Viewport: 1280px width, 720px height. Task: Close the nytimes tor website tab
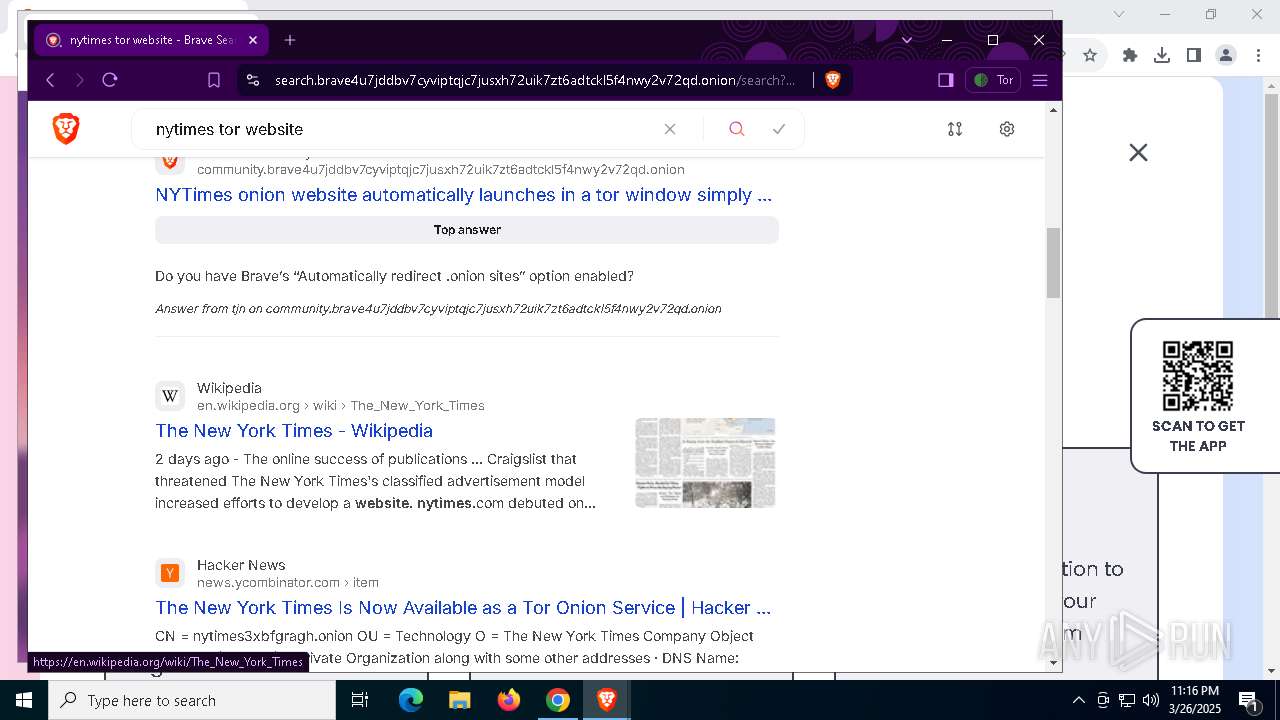point(253,40)
